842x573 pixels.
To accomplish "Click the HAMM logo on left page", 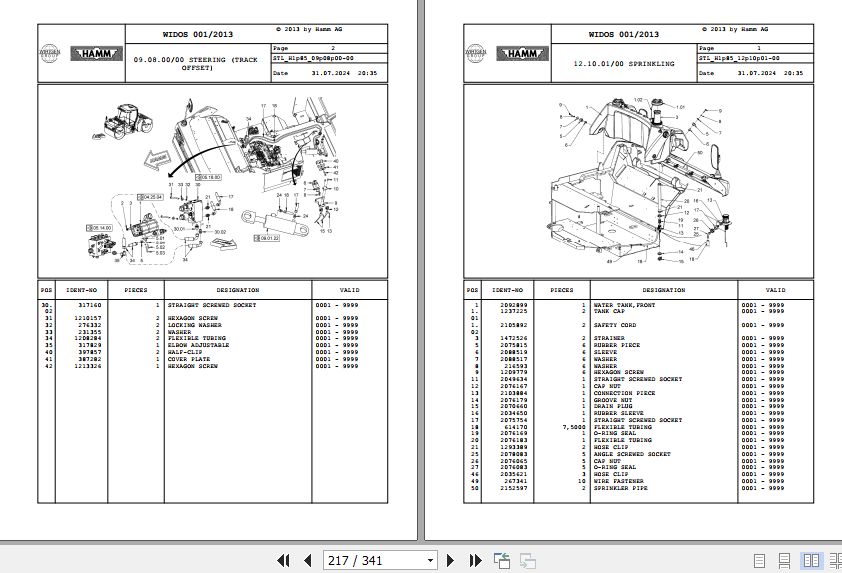I will click(x=97, y=53).
